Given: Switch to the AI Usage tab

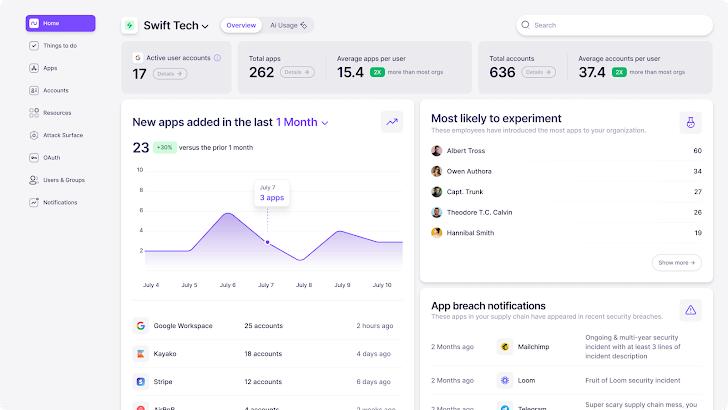Looking at the screenshot, I should click(288, 25).
